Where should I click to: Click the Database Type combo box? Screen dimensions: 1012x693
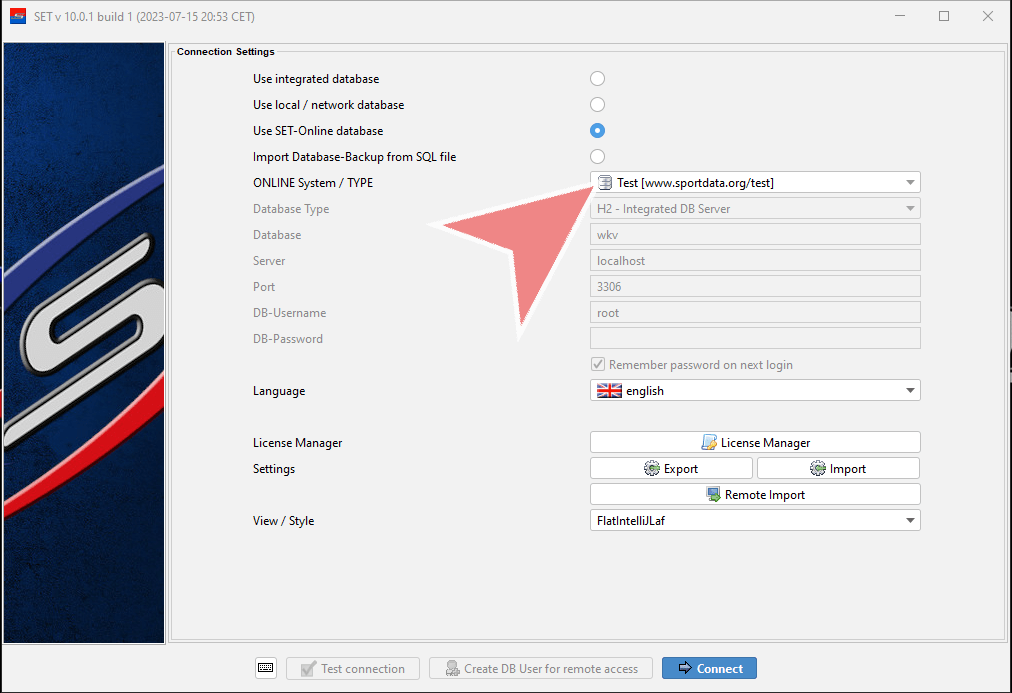(755, 209)
